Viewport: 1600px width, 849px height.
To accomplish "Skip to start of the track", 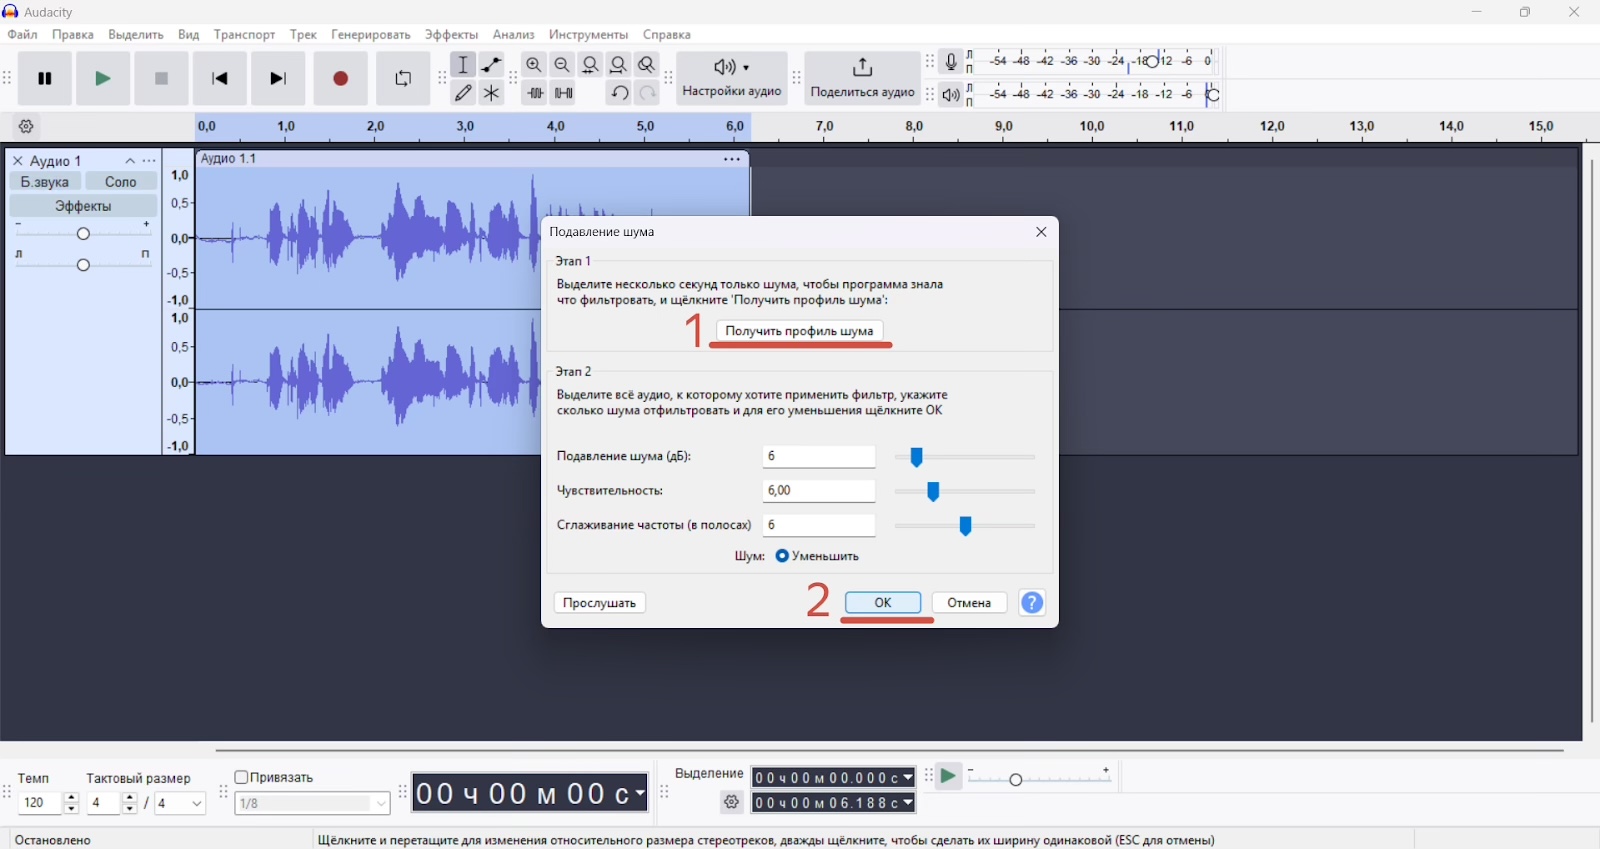I will [220, 79].
